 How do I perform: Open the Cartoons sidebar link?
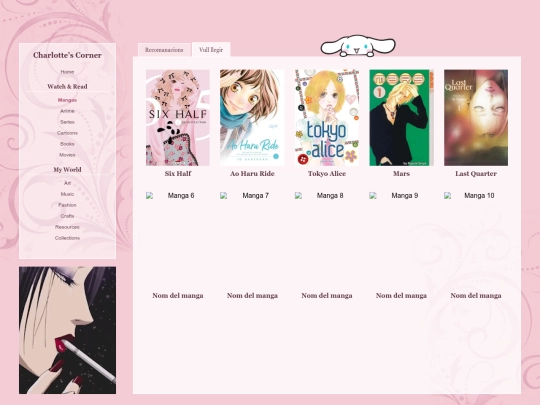(x=67, y=133)
